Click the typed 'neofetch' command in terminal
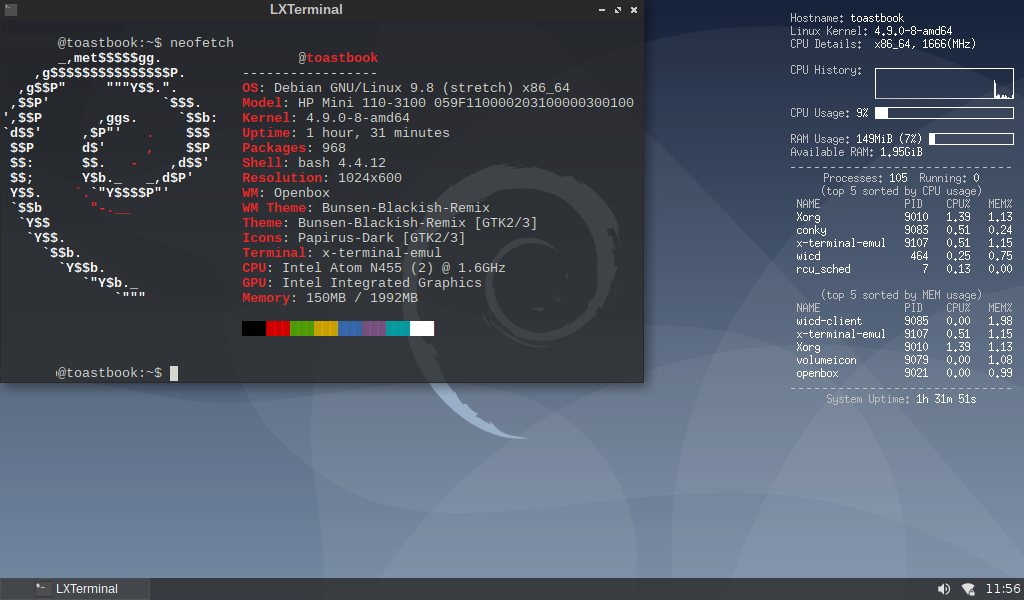1024x600 pixels. click(202, 43)
